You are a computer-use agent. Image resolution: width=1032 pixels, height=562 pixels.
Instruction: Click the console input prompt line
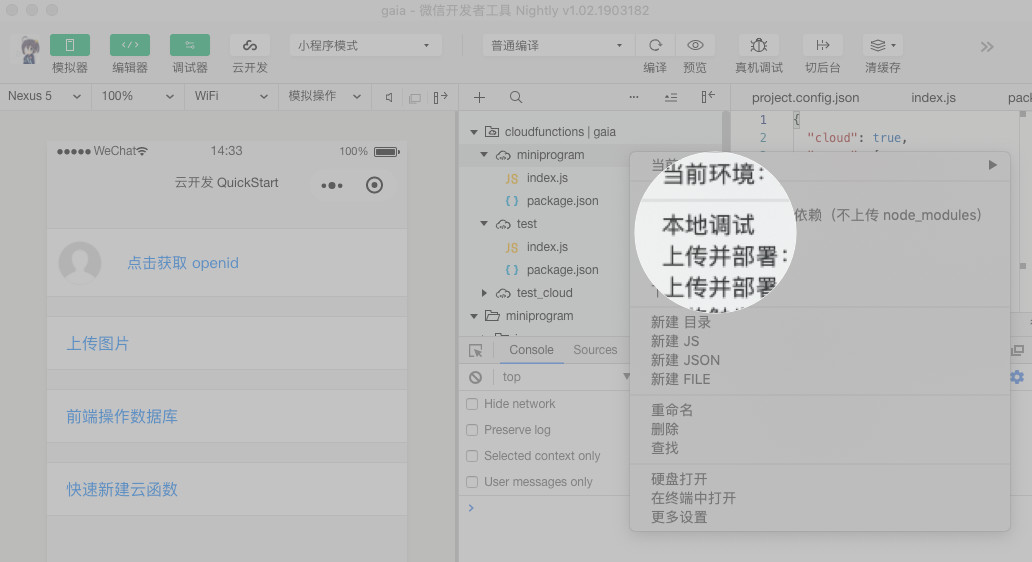tap(745, 508)
